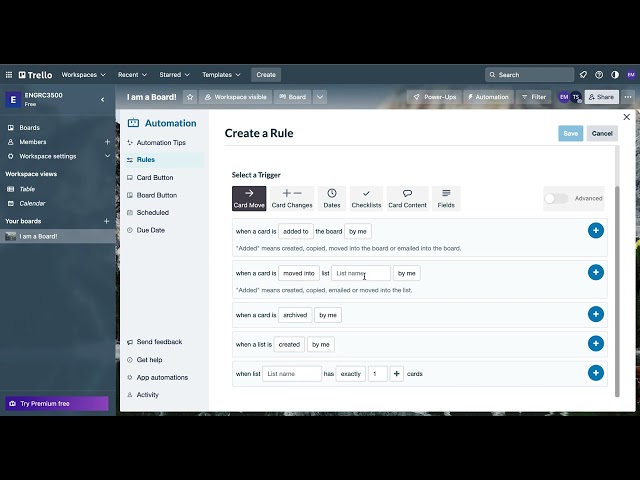
Task: Open the help question mark icon
Action: pyautogui.click(x=599, y=75)
